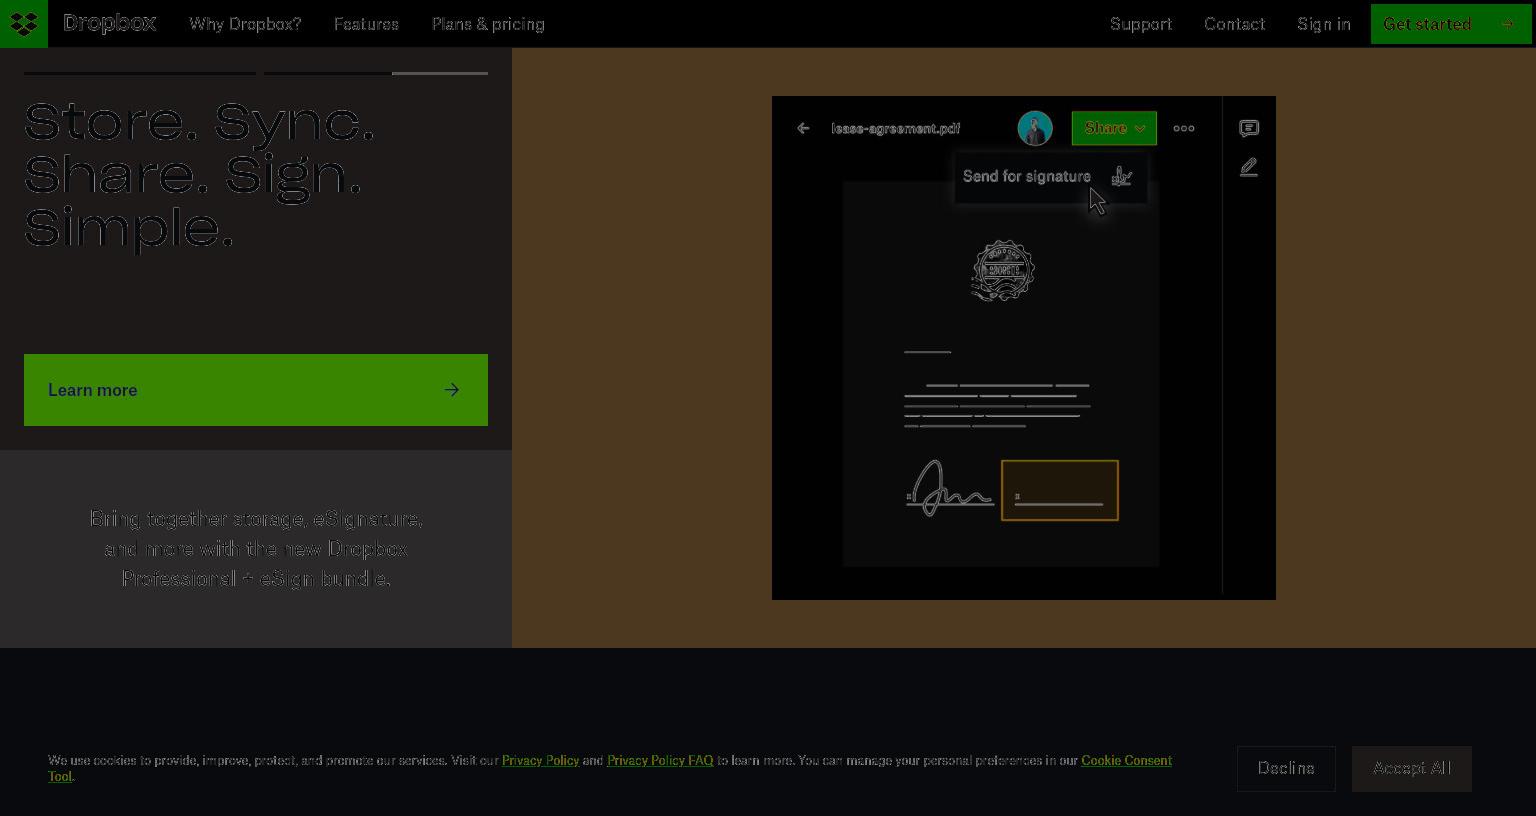Click the Get started button

[x=1451, y=24]
